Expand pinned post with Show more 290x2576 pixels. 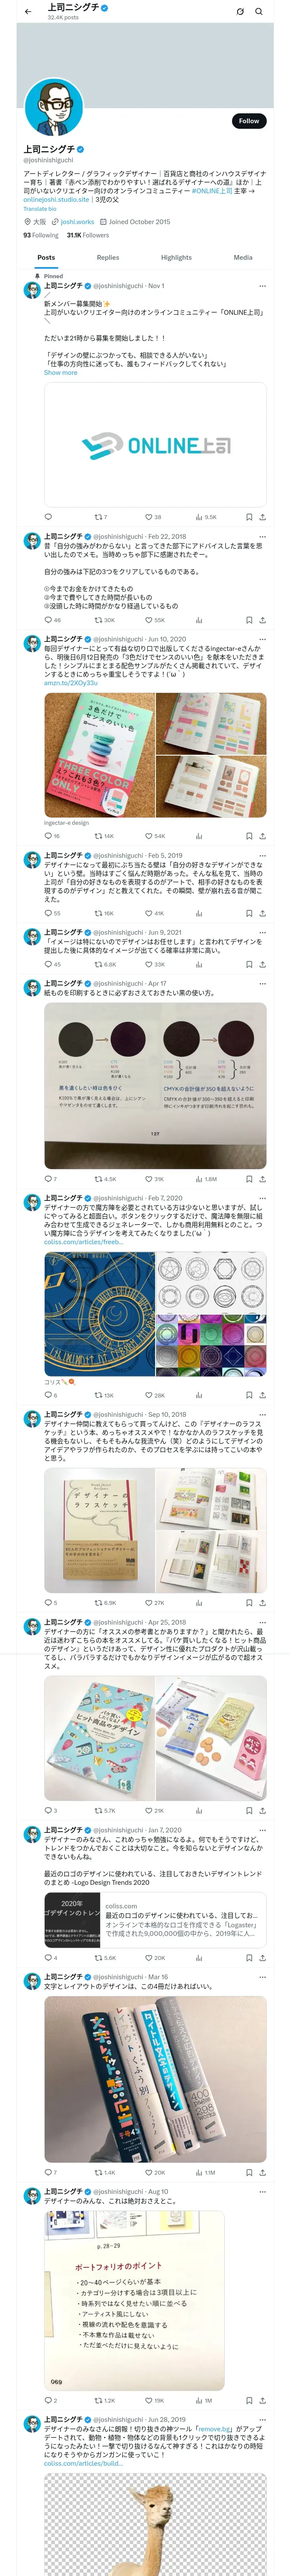click(x=60, y=373)
